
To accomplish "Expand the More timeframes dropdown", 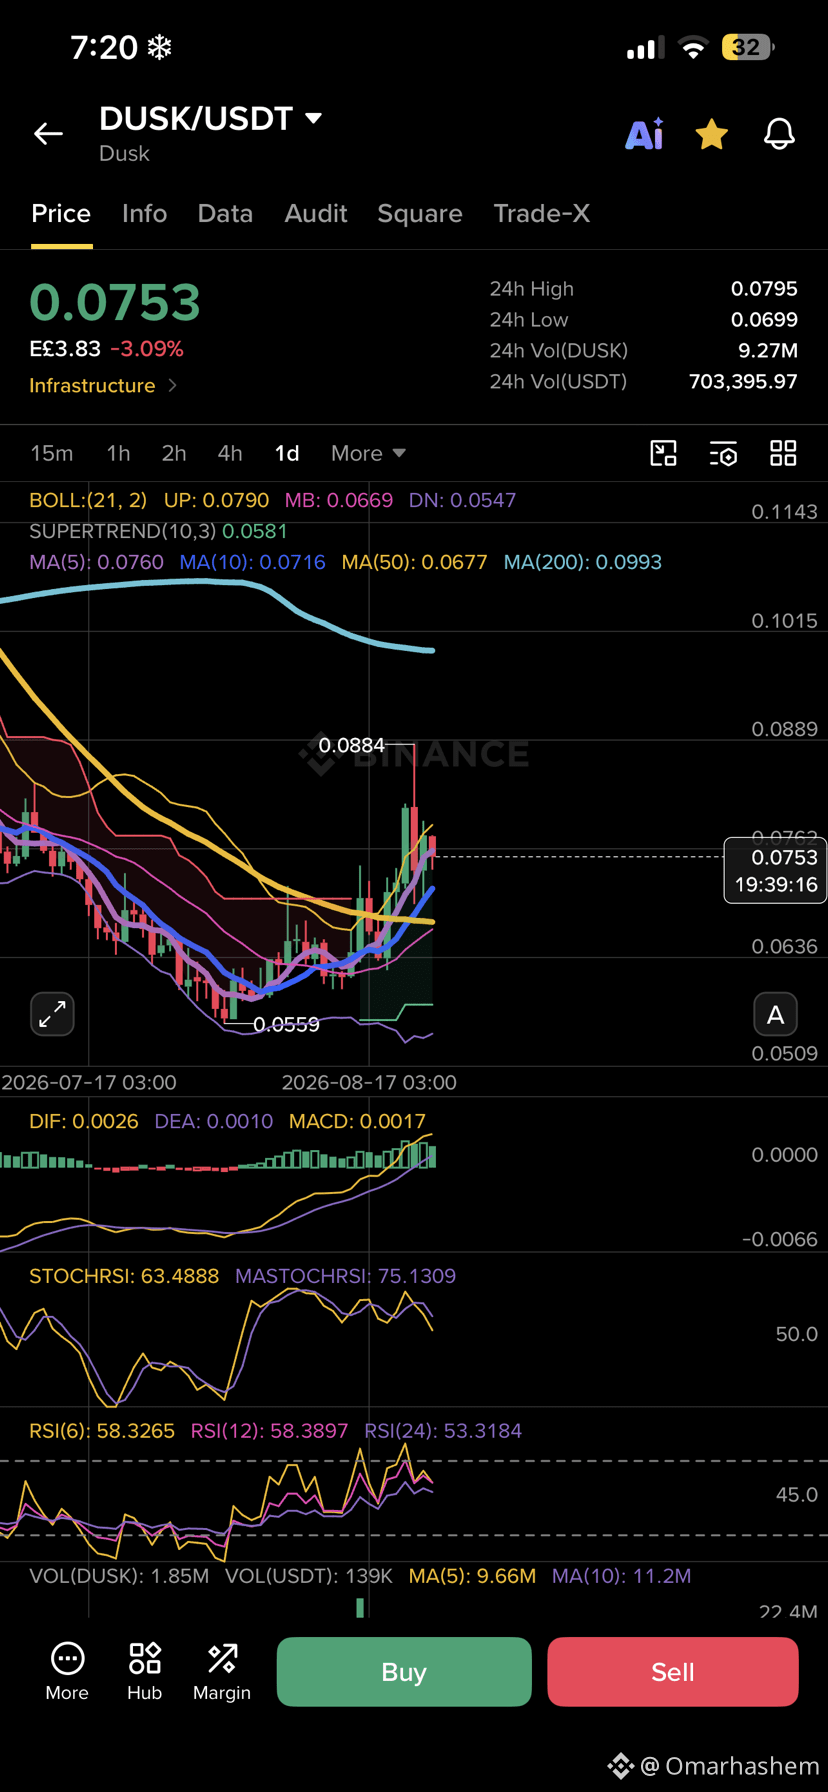I will 368,454.
